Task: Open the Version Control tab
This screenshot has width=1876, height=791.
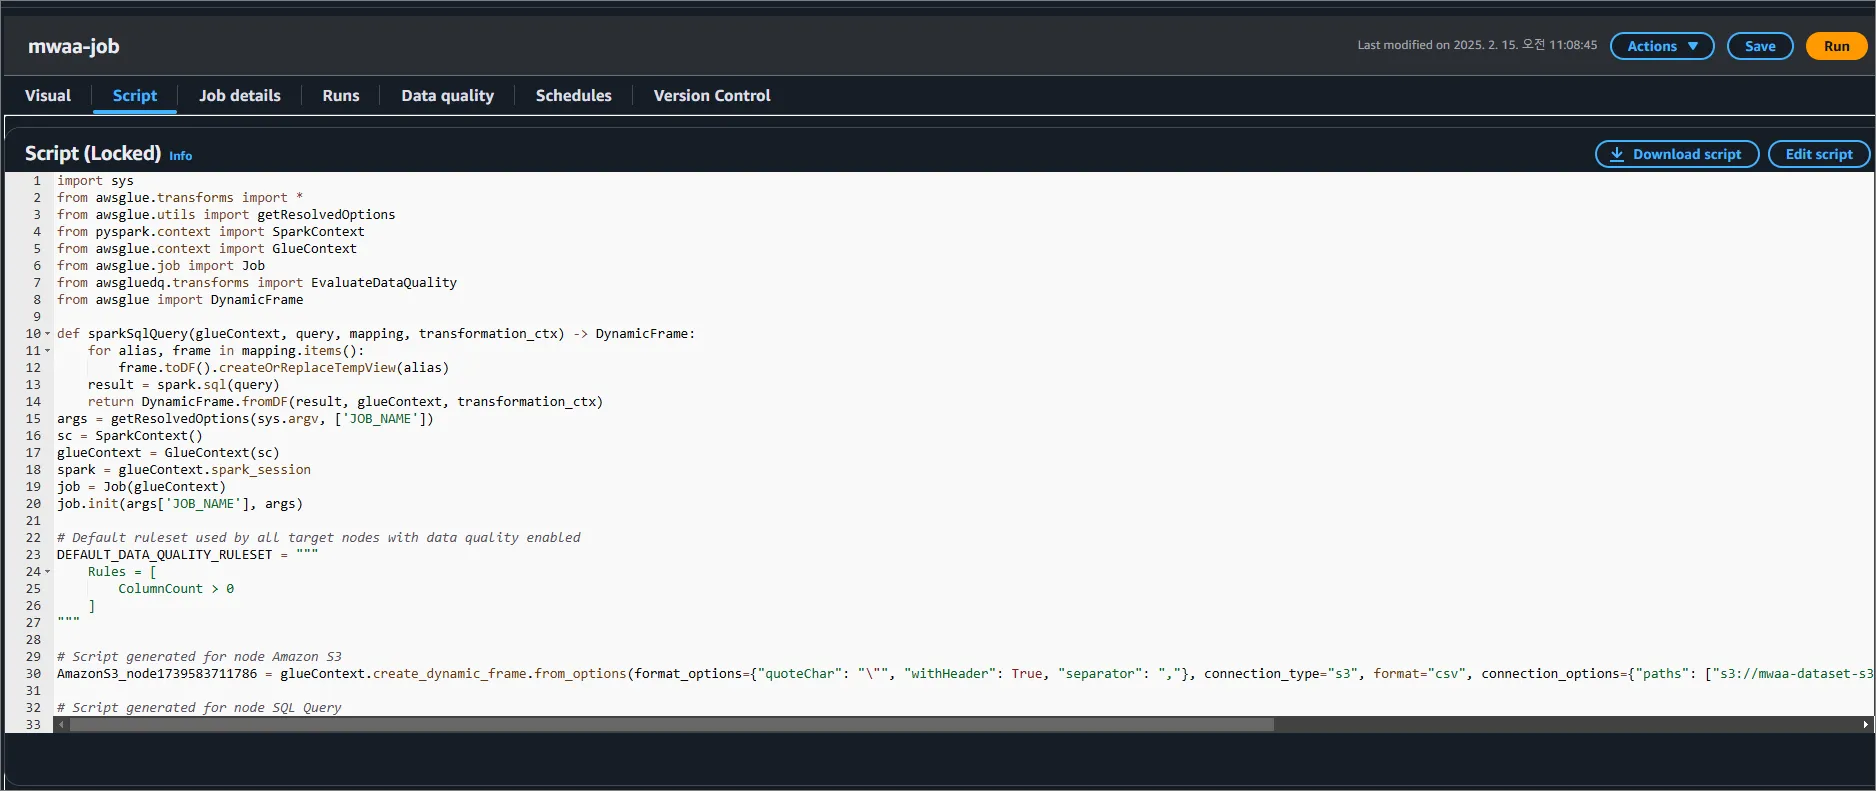Action: coord(712,95)
